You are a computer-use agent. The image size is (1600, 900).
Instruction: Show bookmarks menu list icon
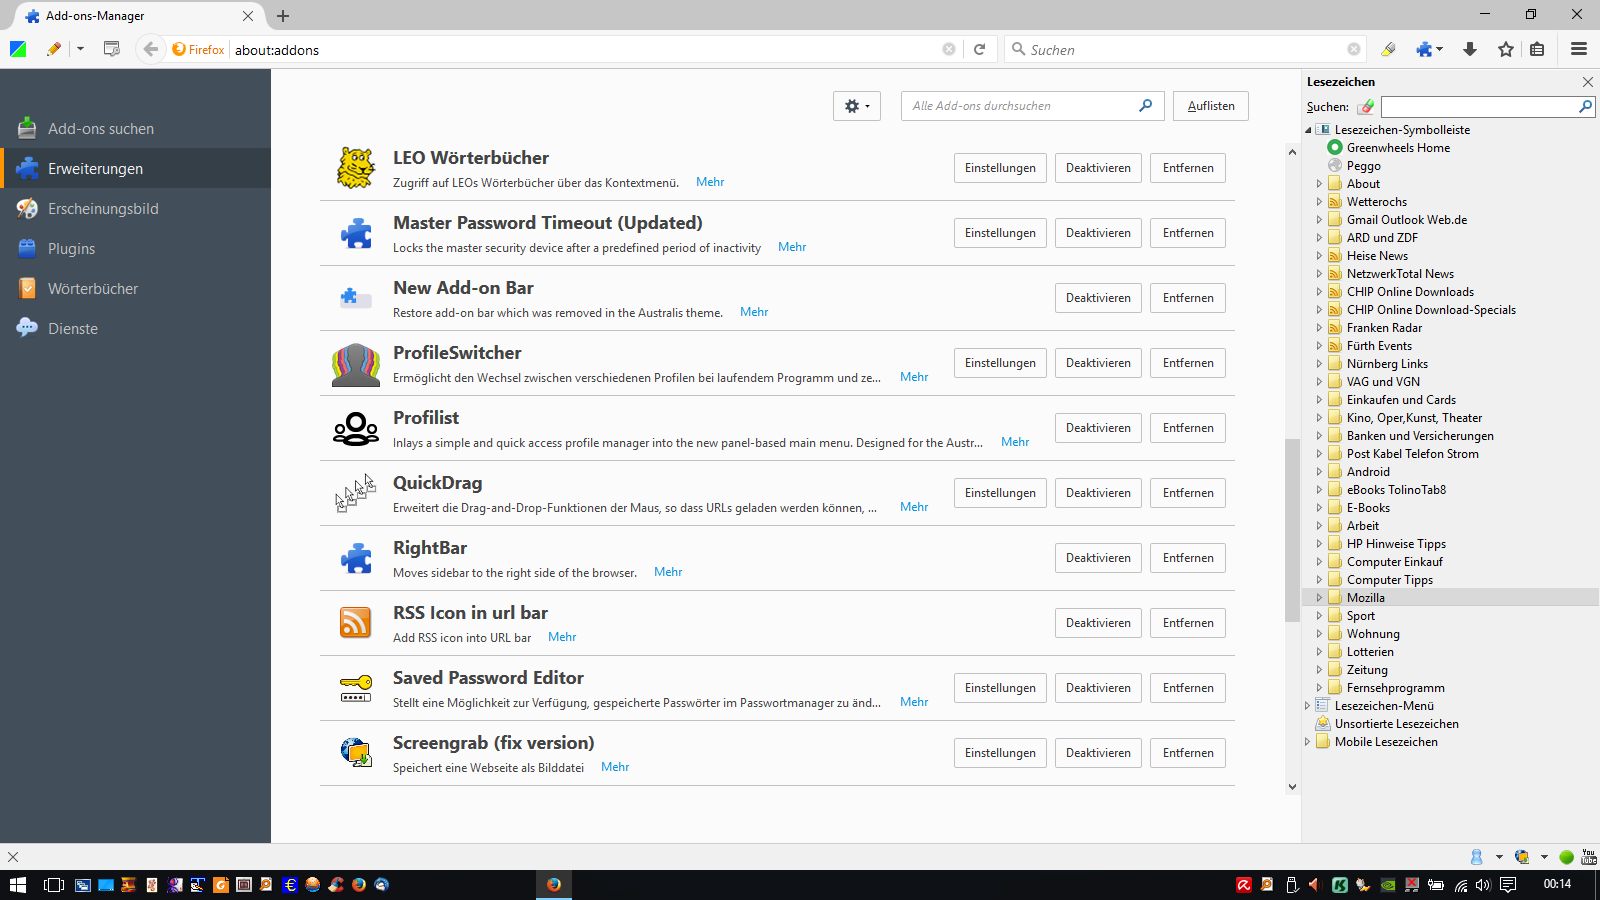(1538, 49)
